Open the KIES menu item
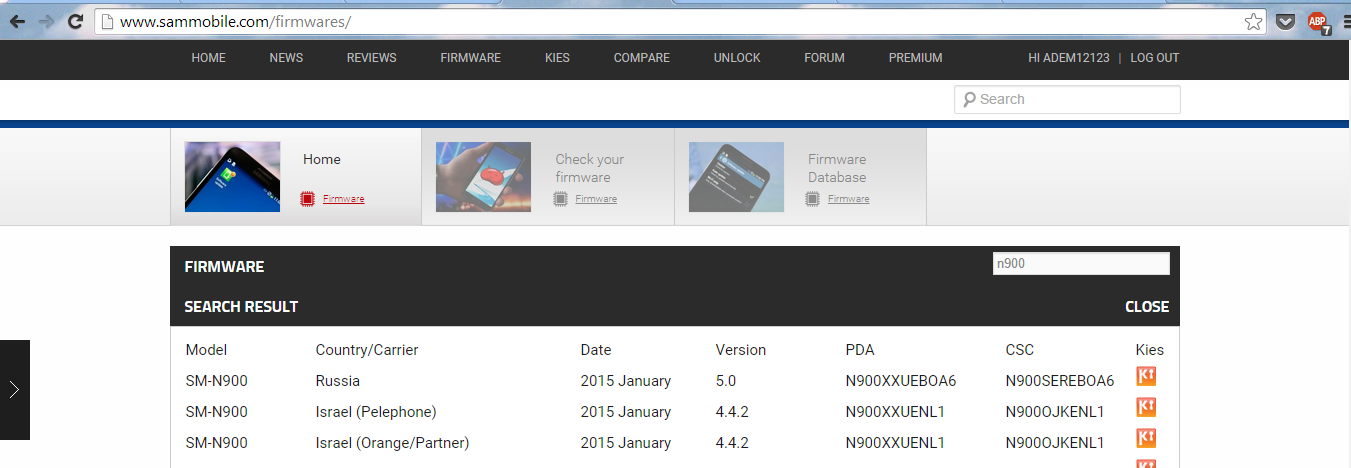 coord(558,58)
